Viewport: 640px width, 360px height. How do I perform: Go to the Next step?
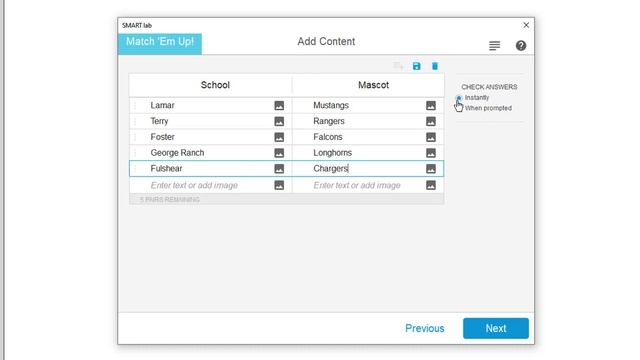(496, 328)
